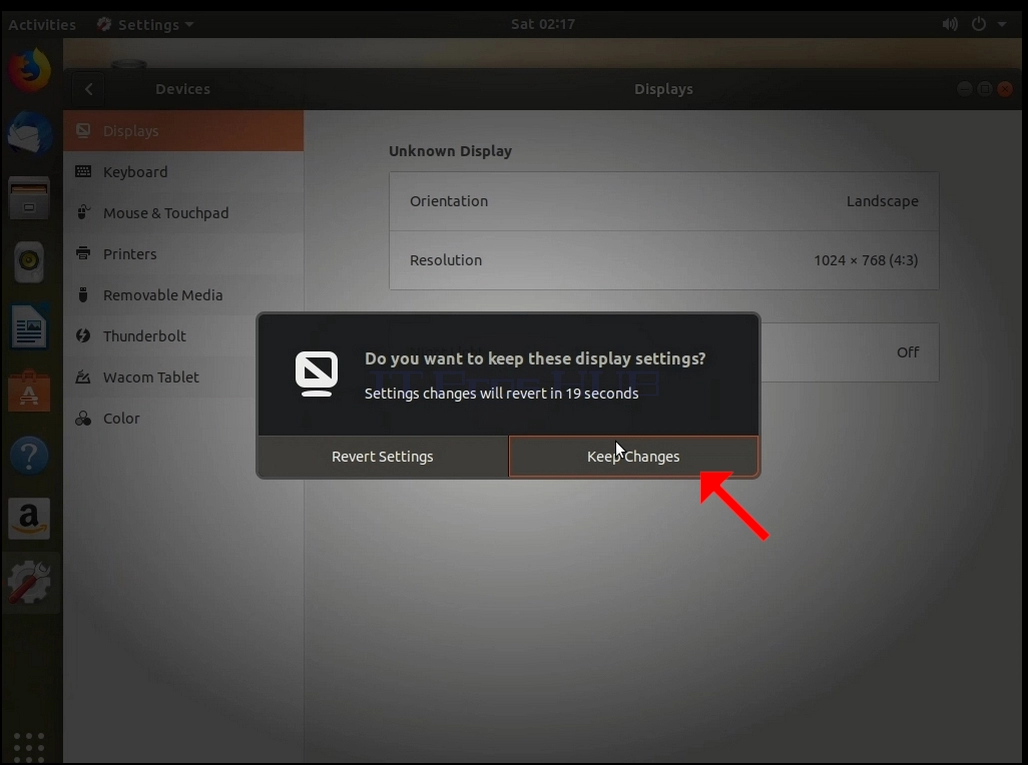Open Activities overview
Screen dimensions: 1028x765
[42, 24]
